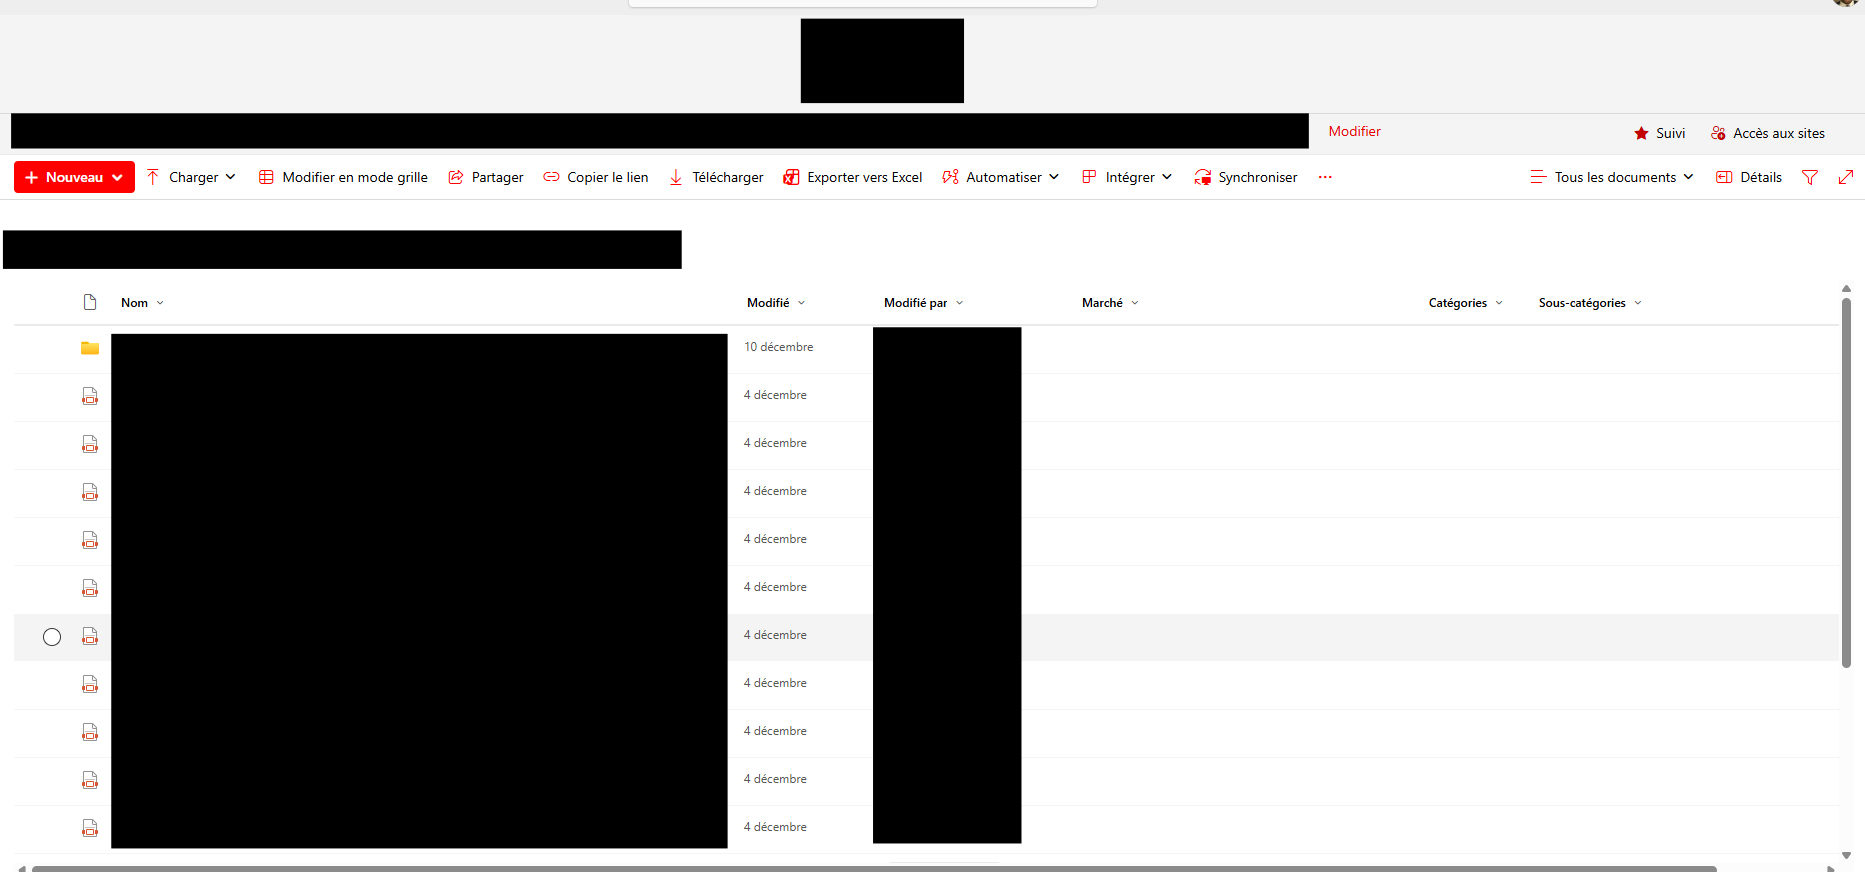Click the scroll up arrow
This screenshot has height=872, width=1865.
pyautogui.click(x=1846, y=289)
